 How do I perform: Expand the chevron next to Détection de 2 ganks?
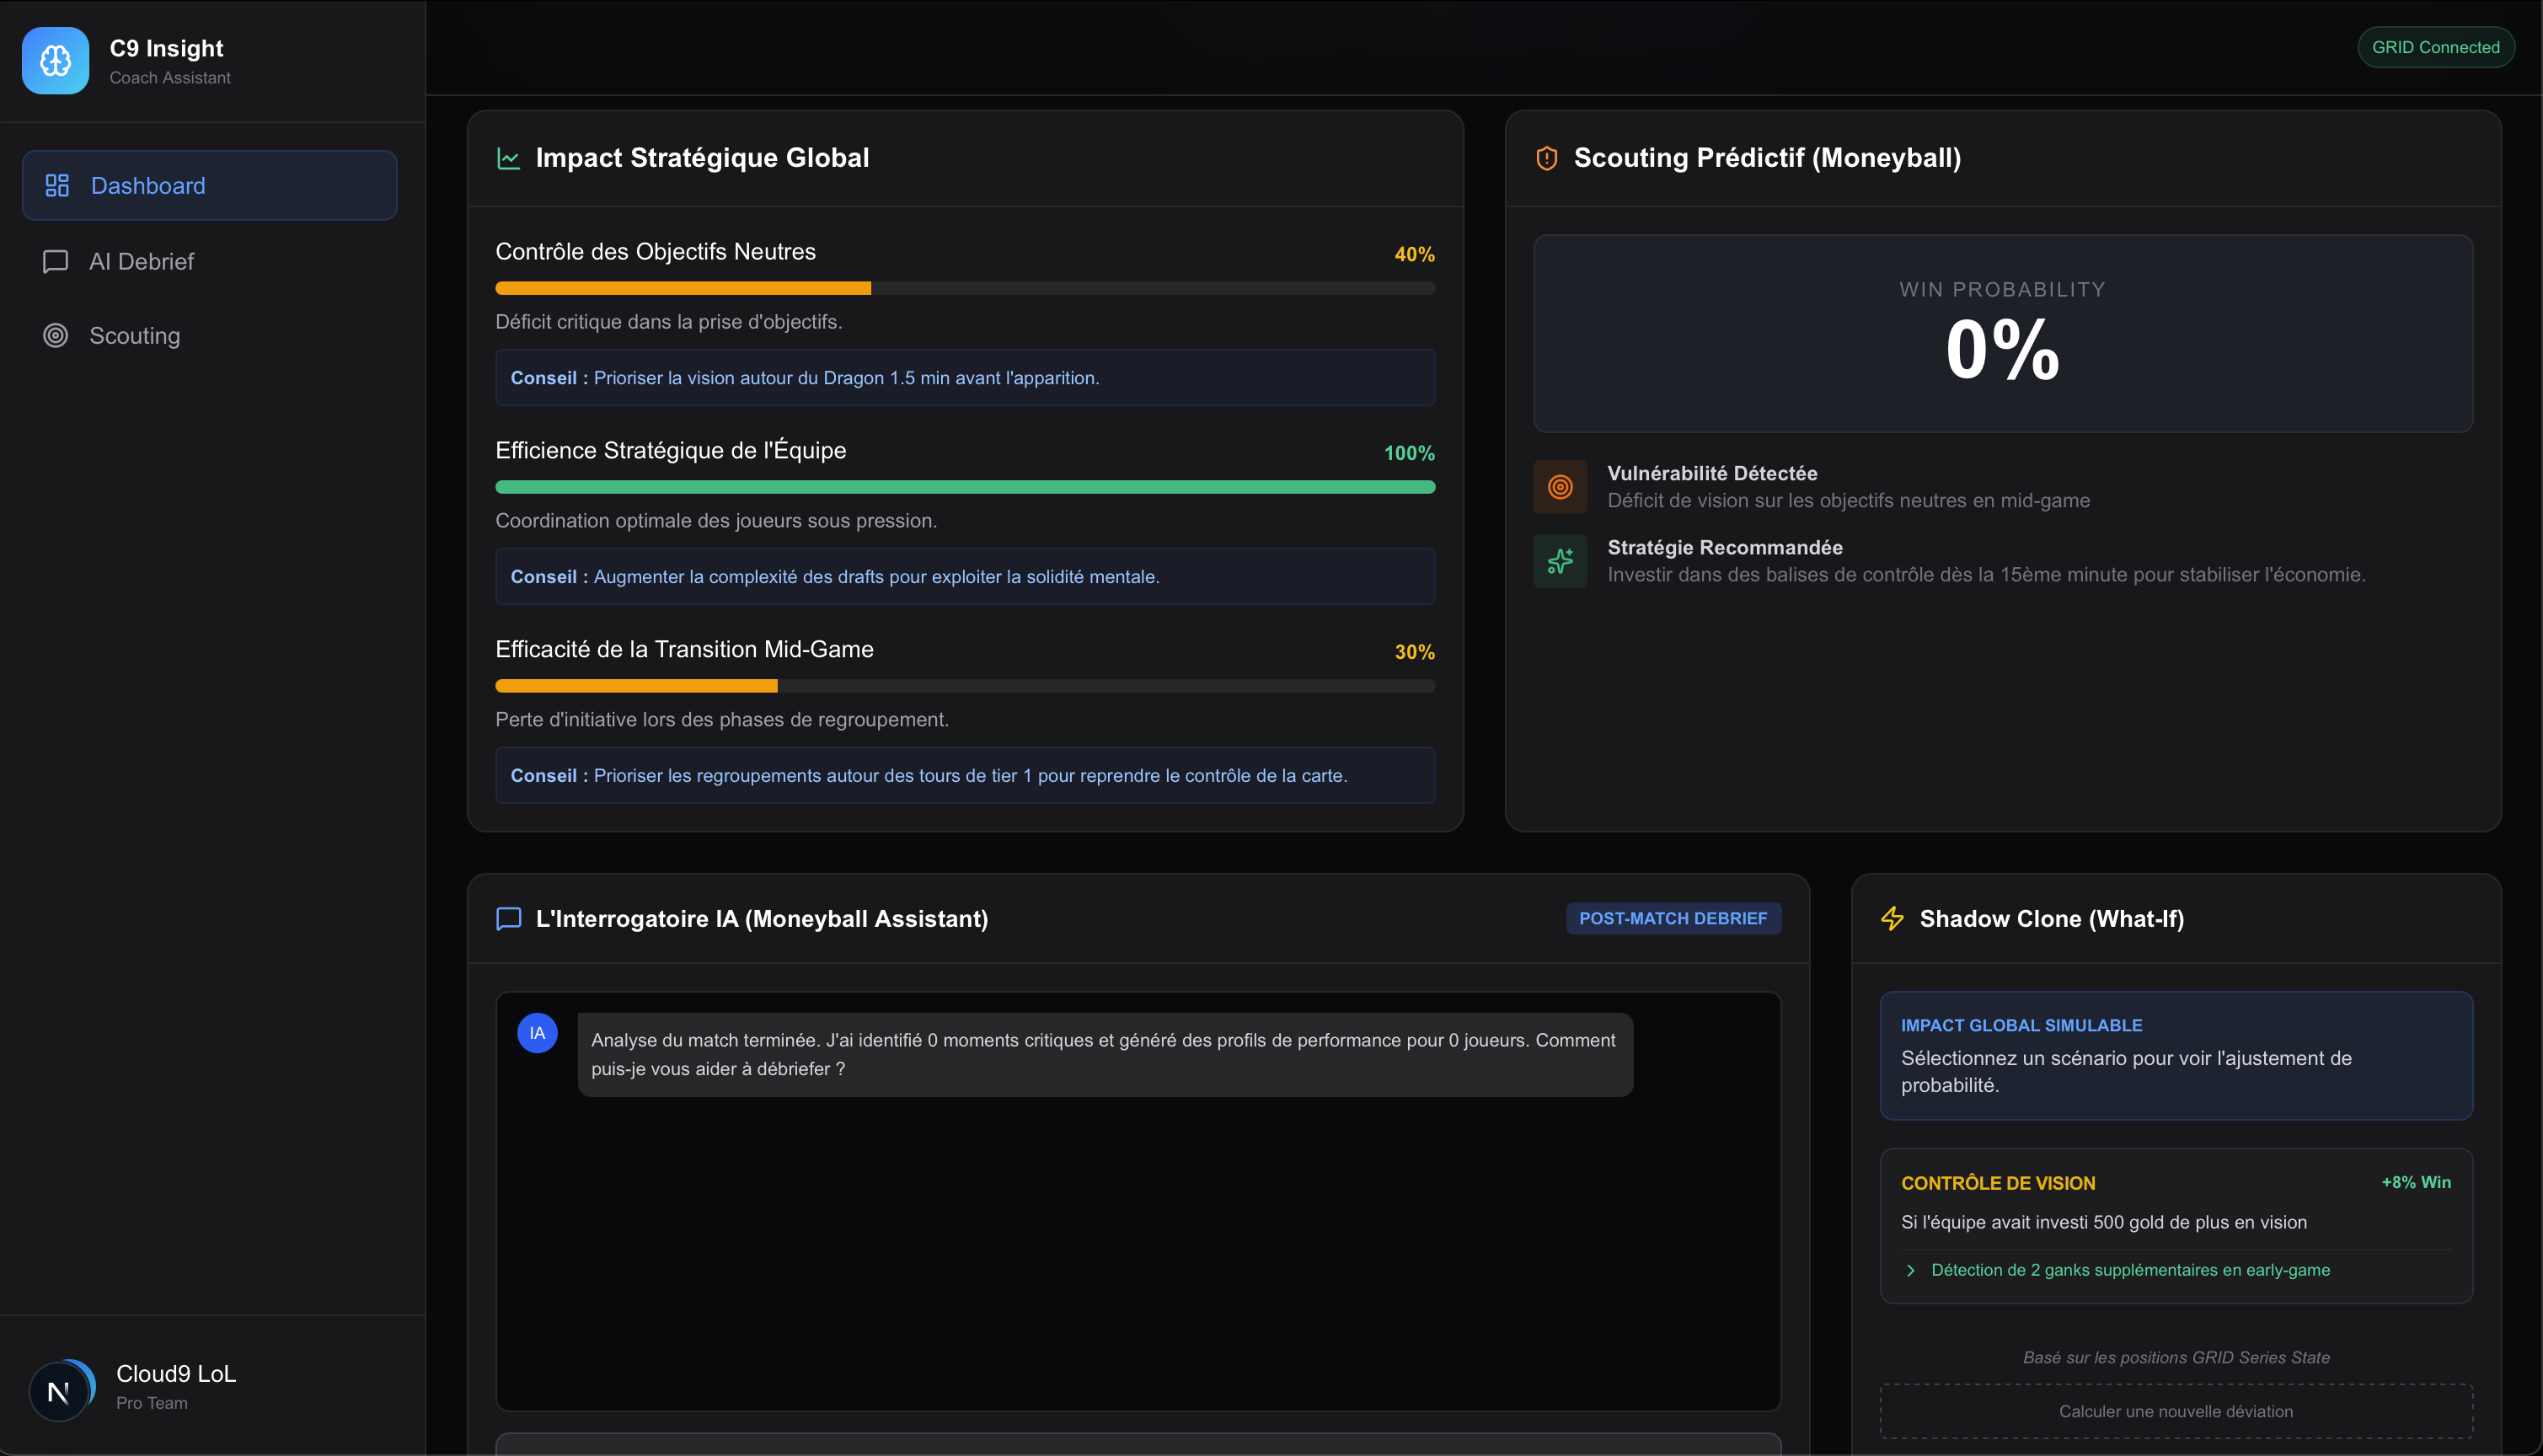tap(1910, 1270)
